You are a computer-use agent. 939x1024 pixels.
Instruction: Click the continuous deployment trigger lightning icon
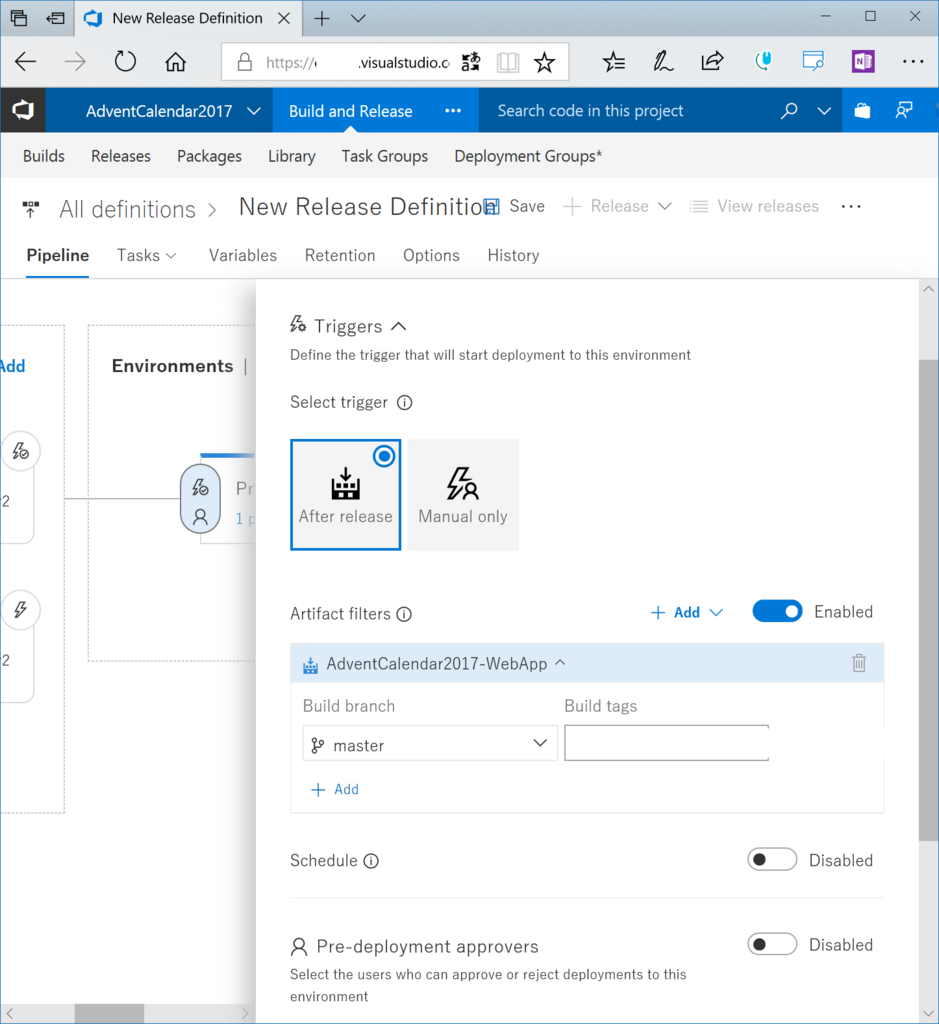[21, 451]
